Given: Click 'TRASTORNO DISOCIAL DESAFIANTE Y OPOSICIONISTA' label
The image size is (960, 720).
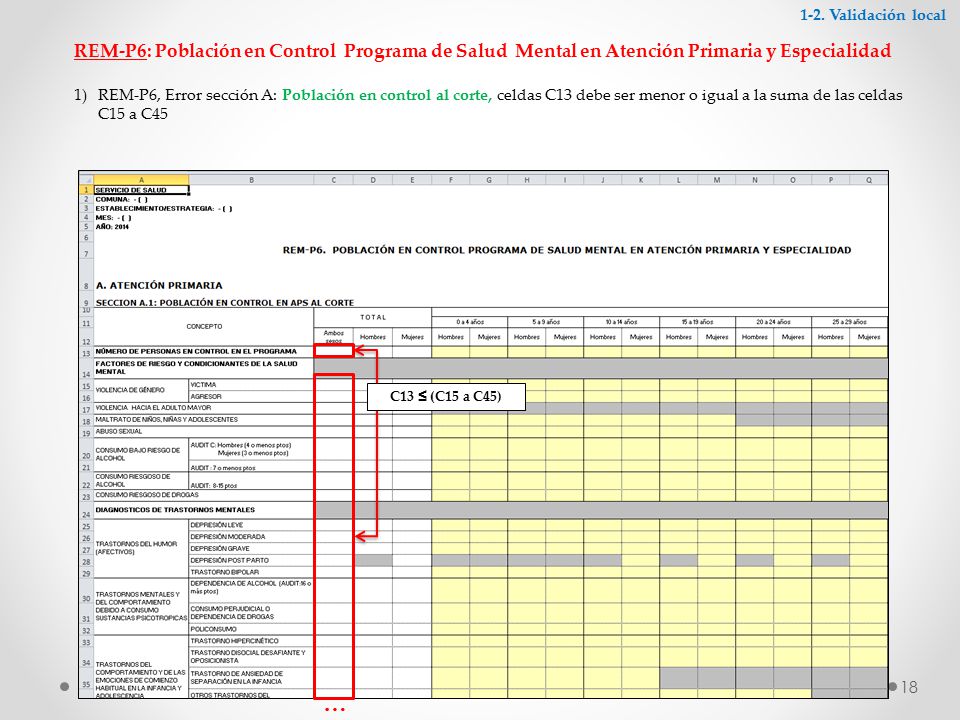Looking at the screenshot, I should [x=251, y=656].
